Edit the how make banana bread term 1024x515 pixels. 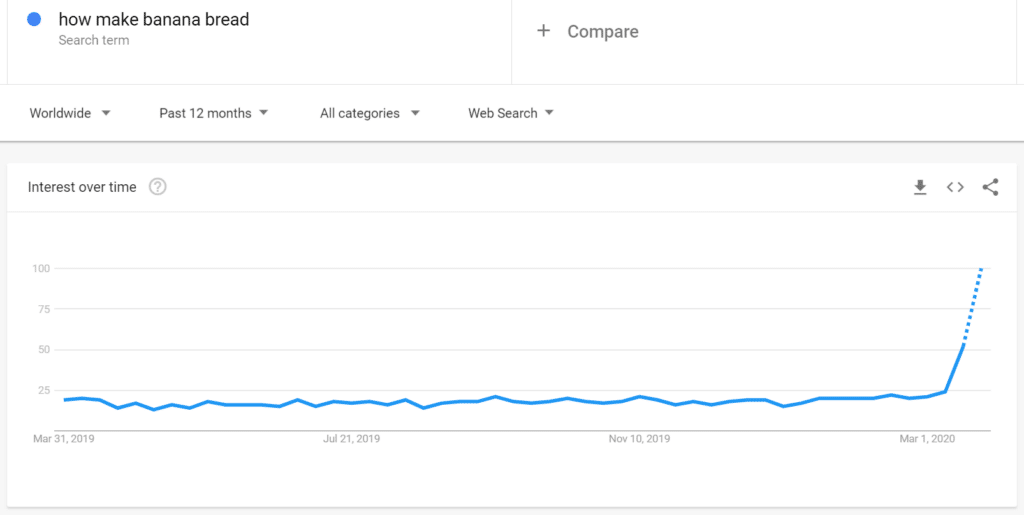[154, 20]
